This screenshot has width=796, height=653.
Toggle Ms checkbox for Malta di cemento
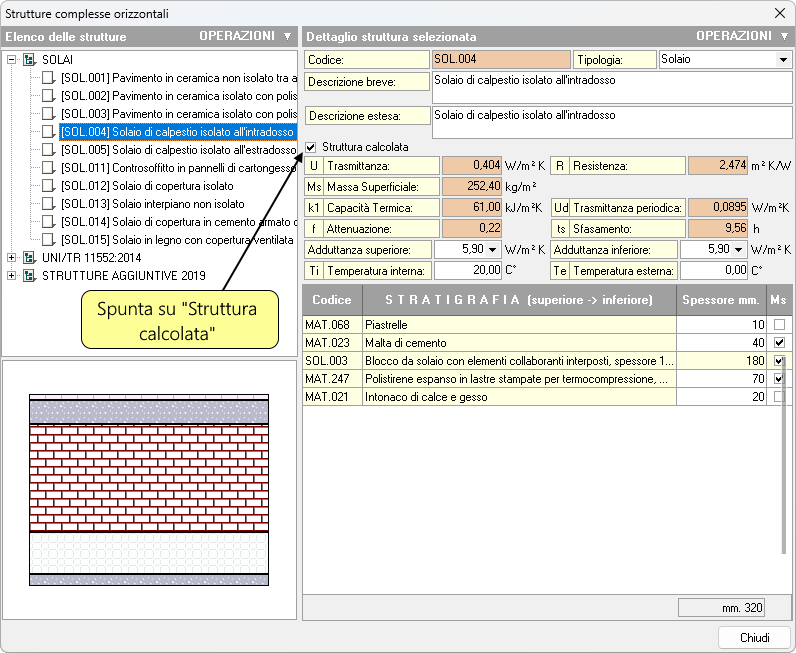click(x=779, y=343)
